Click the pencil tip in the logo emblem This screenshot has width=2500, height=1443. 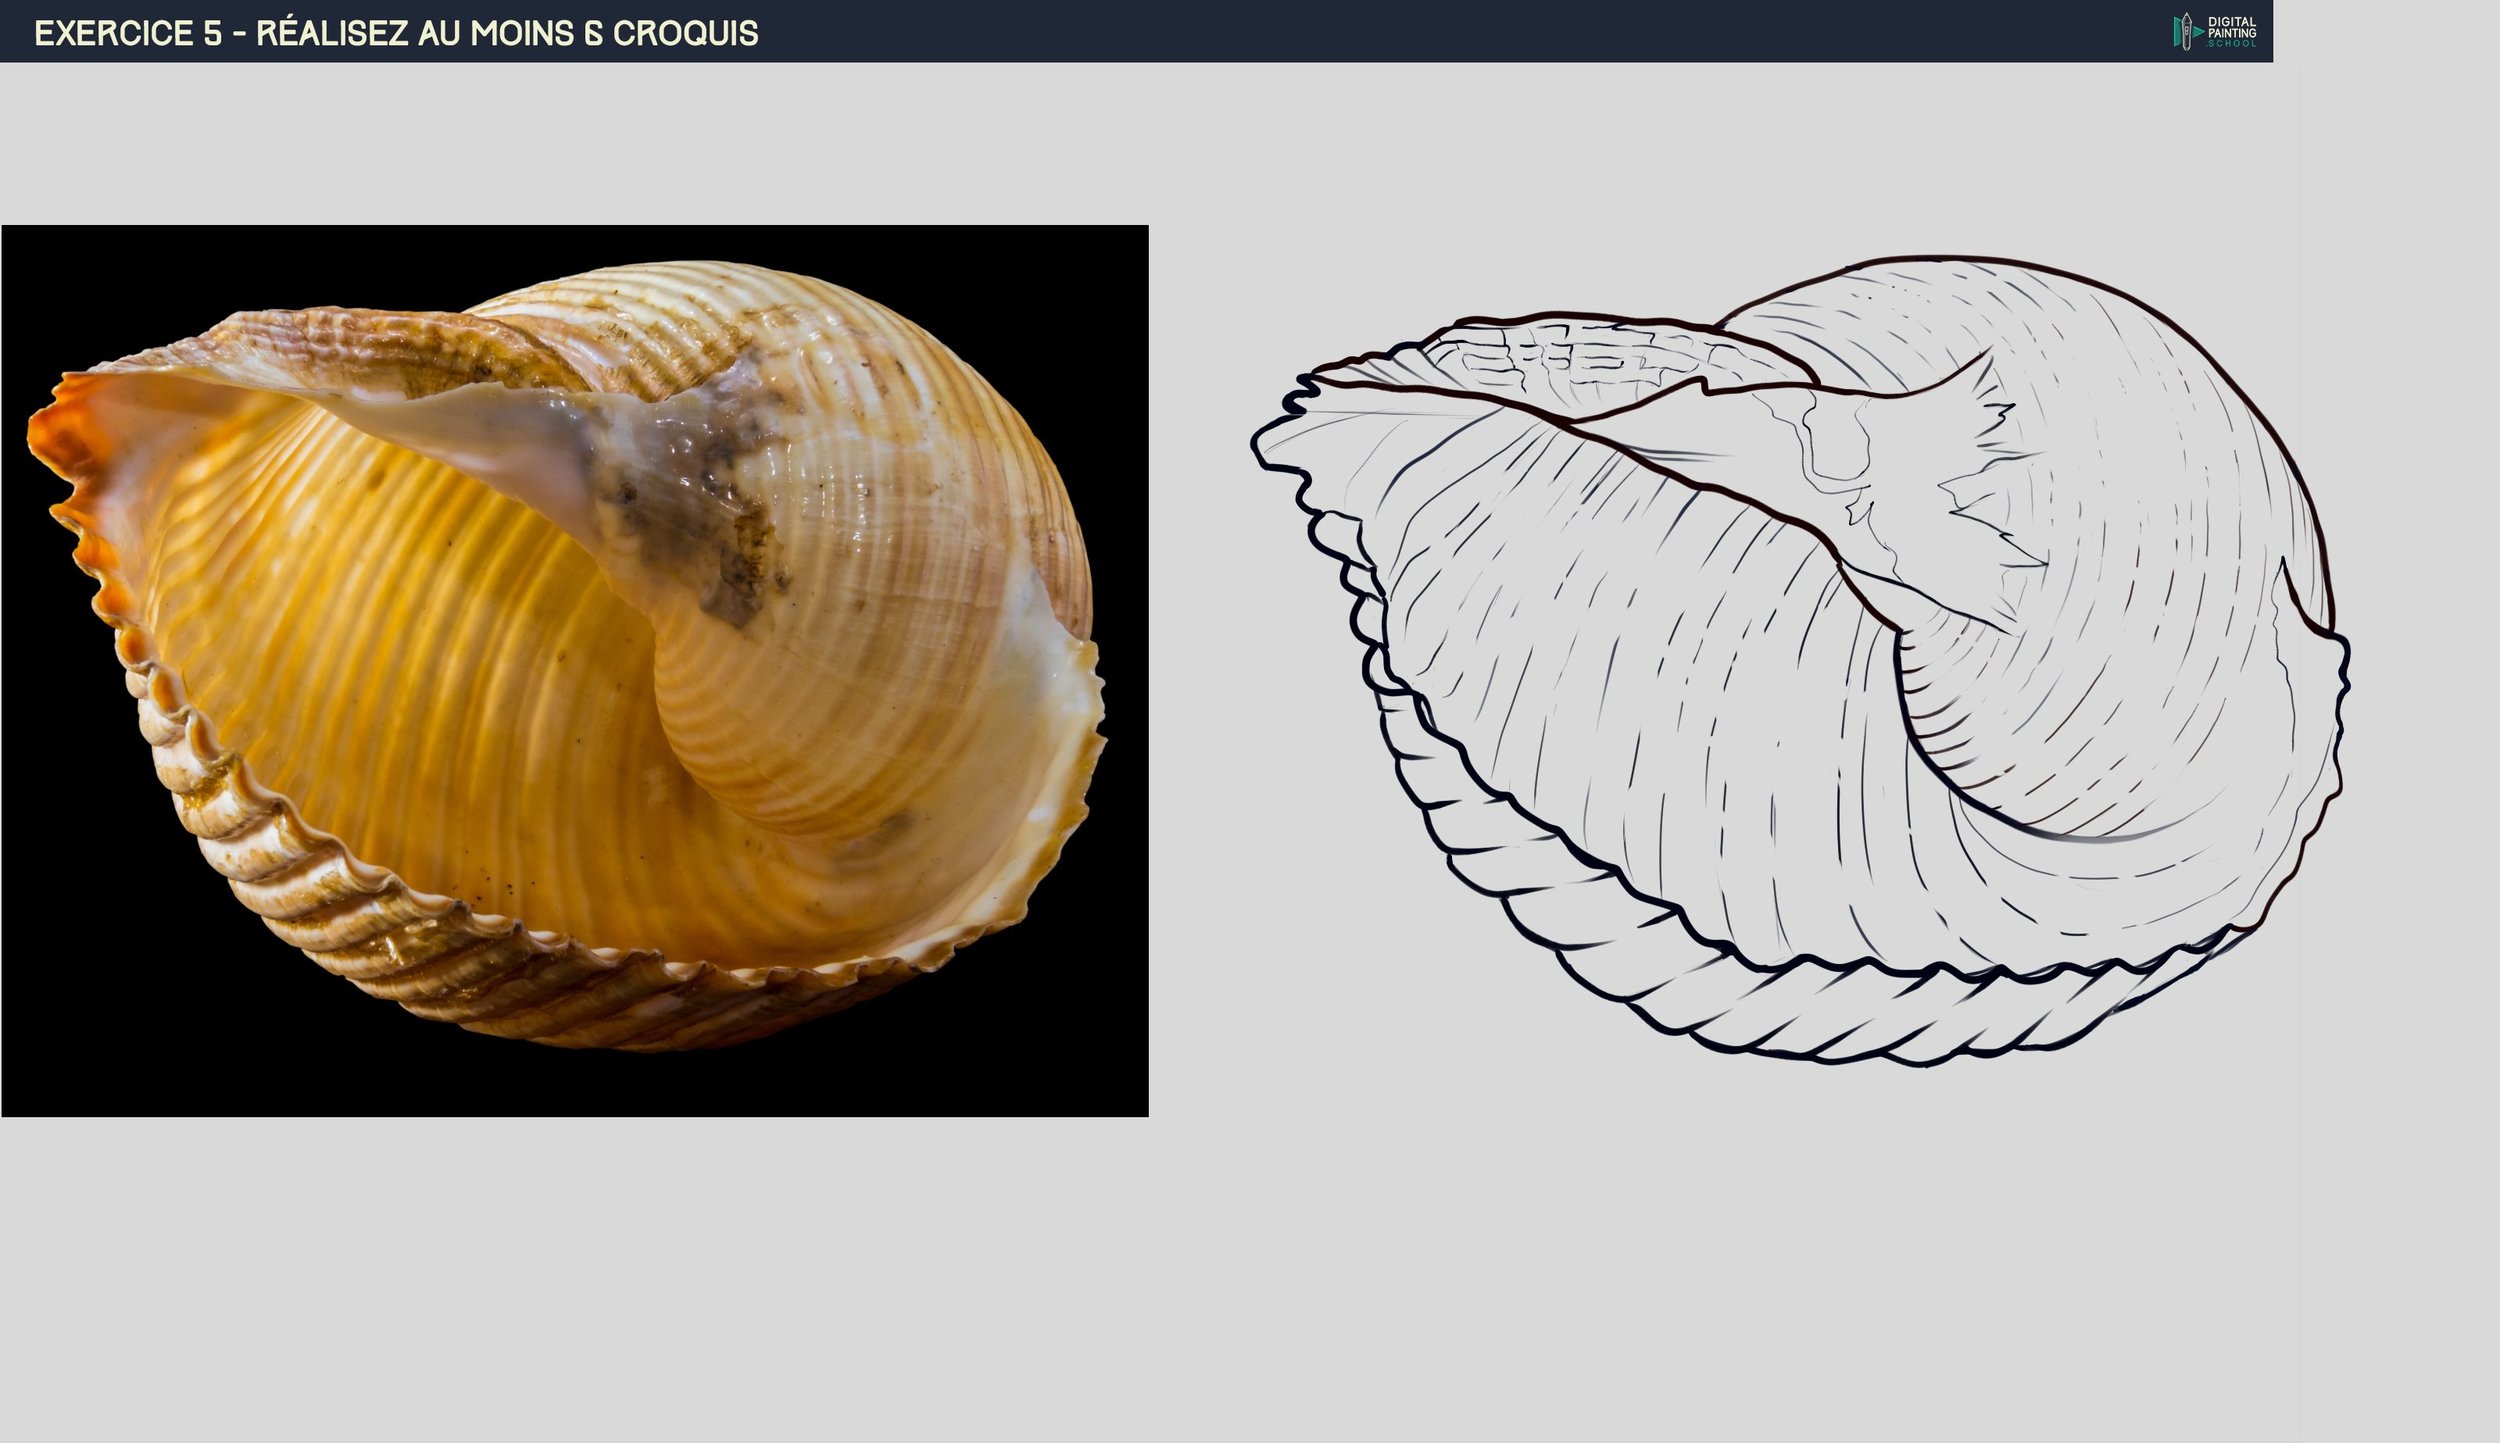click(x=2187, y=15)
